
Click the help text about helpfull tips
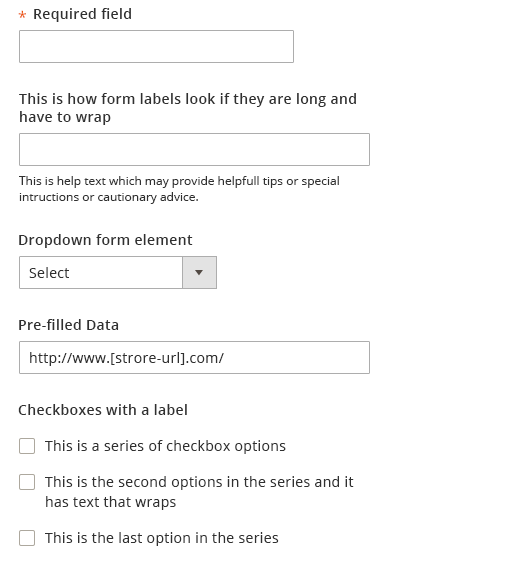(x=179, y=189)
